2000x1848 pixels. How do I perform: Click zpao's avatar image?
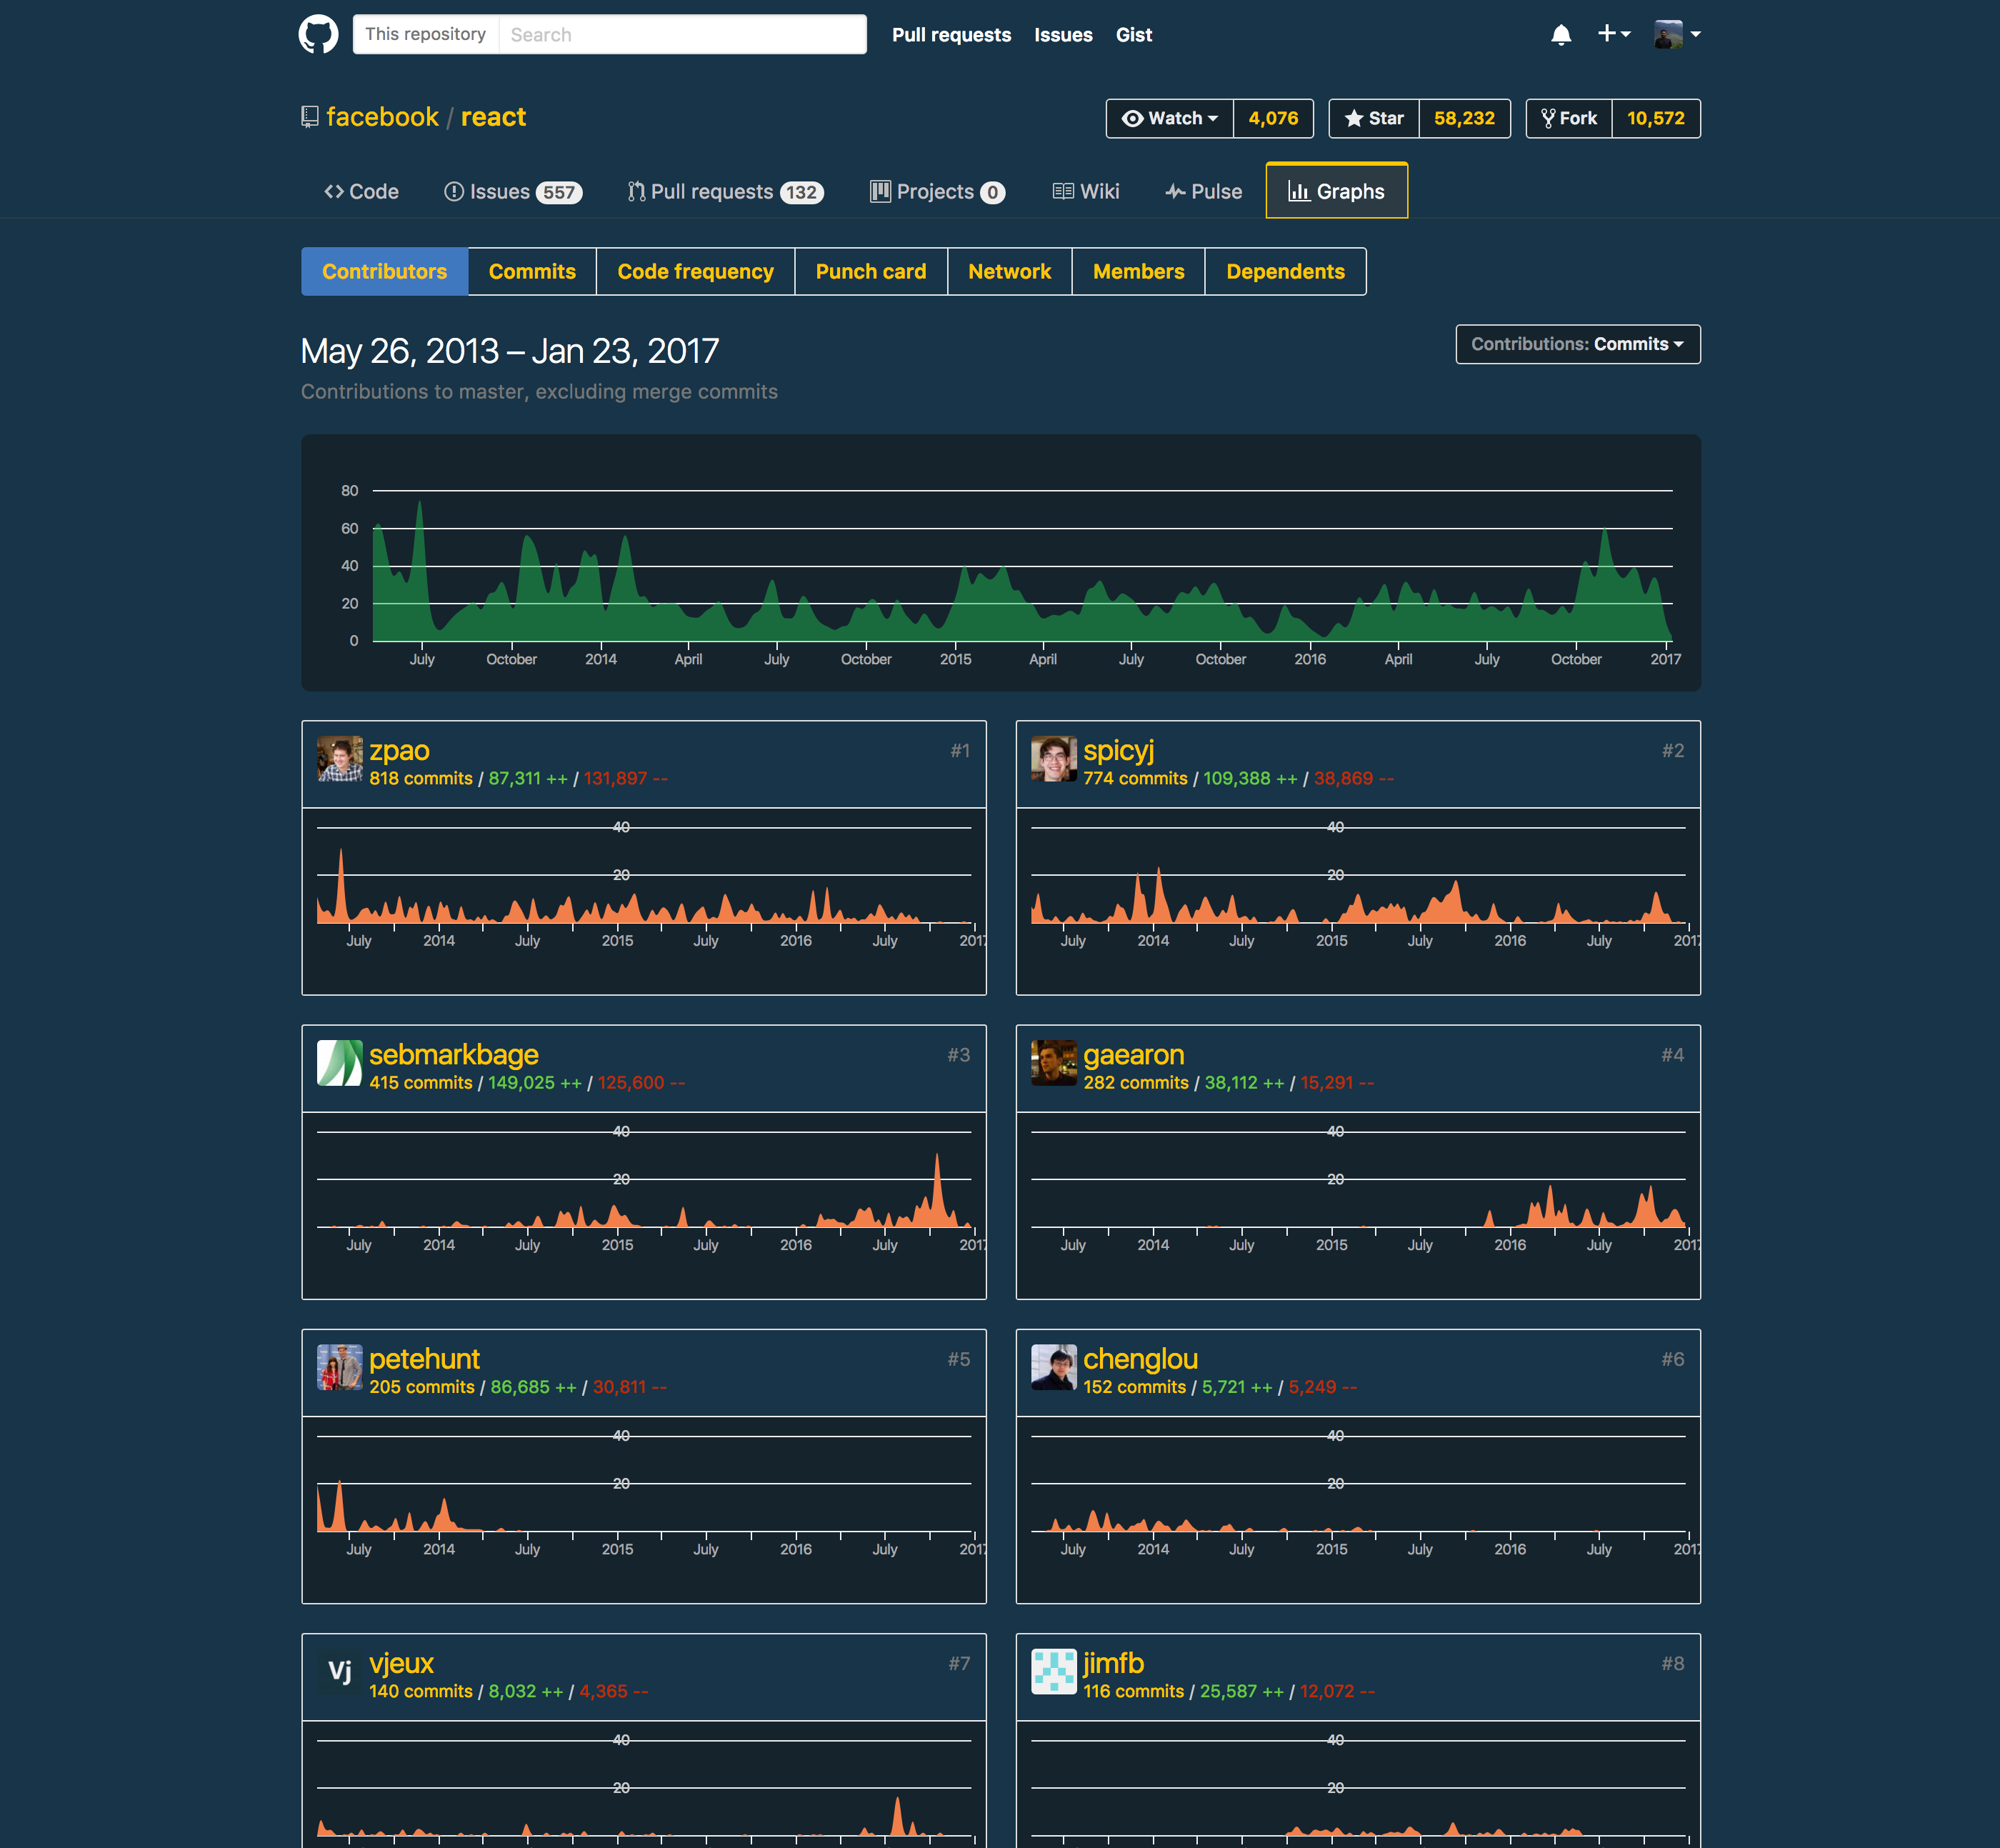pos(340,759)
